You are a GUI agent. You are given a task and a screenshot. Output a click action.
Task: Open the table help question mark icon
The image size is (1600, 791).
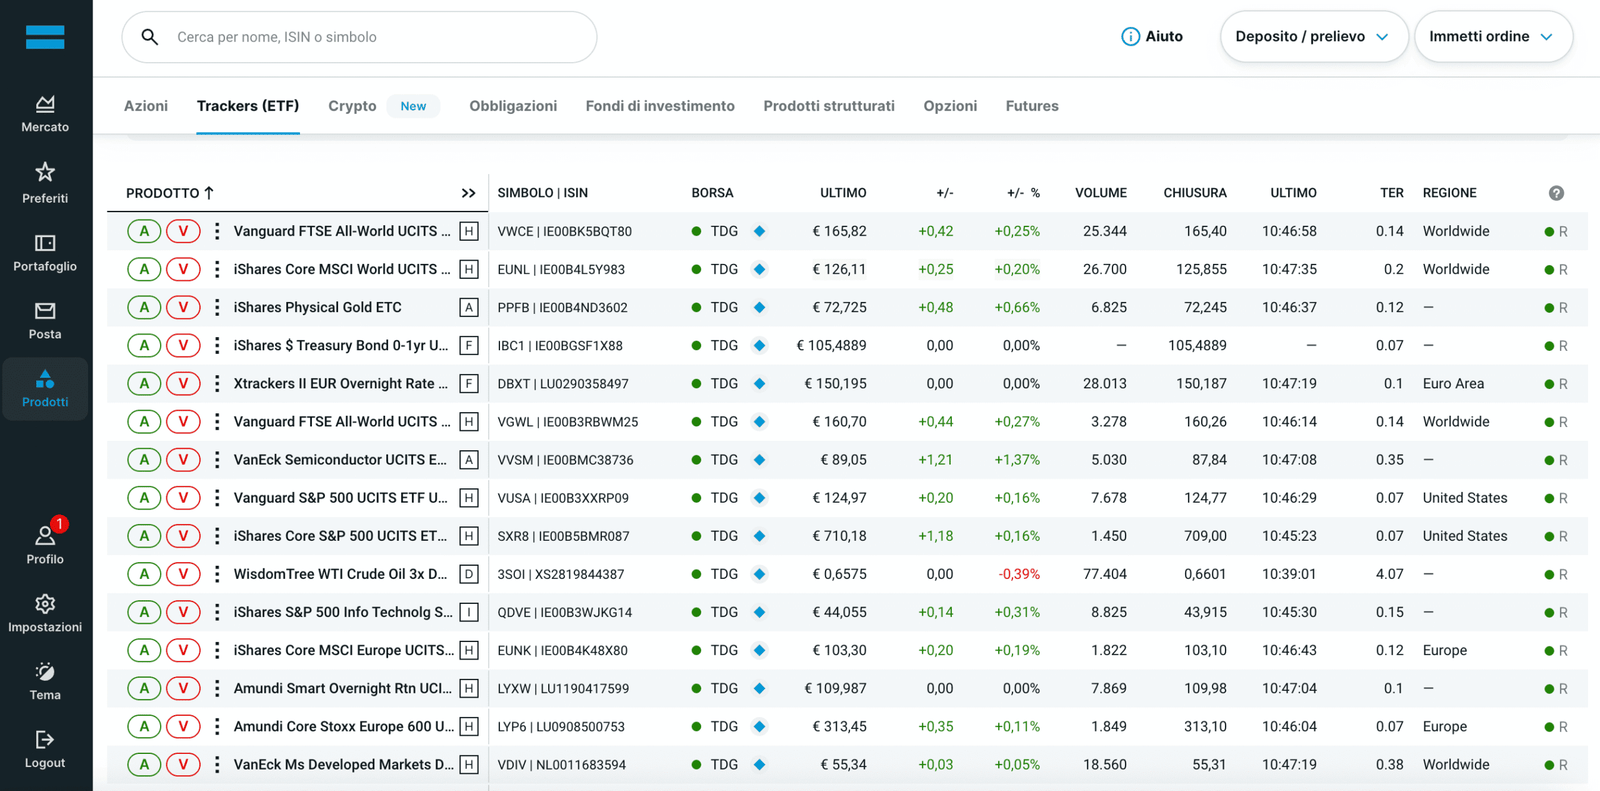[1556, 193]
